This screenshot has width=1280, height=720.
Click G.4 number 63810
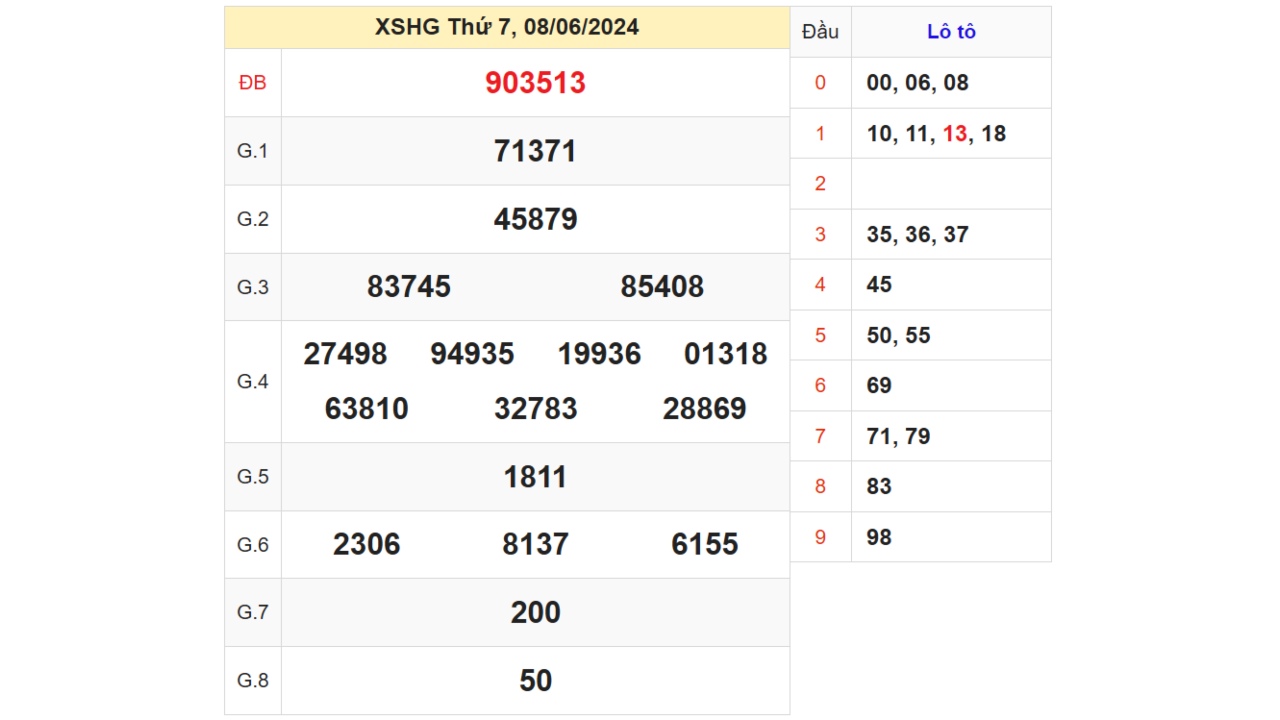tap(367, 409)
